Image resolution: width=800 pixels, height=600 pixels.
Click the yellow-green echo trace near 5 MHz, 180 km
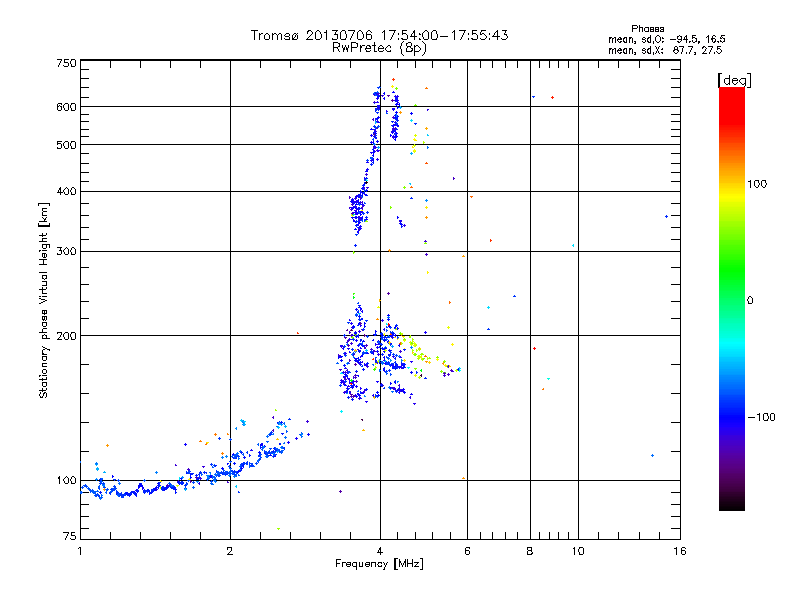click(418, 353)
